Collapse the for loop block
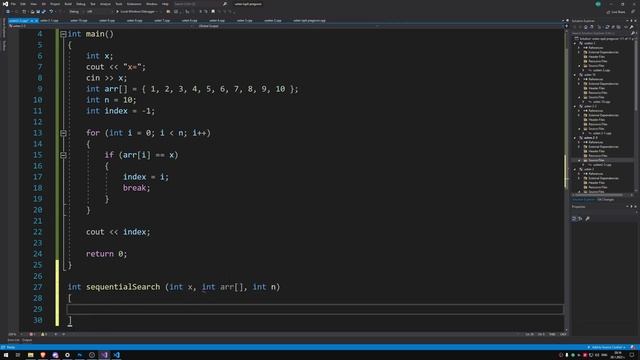 pyautogui.click(x=63, y=133)
